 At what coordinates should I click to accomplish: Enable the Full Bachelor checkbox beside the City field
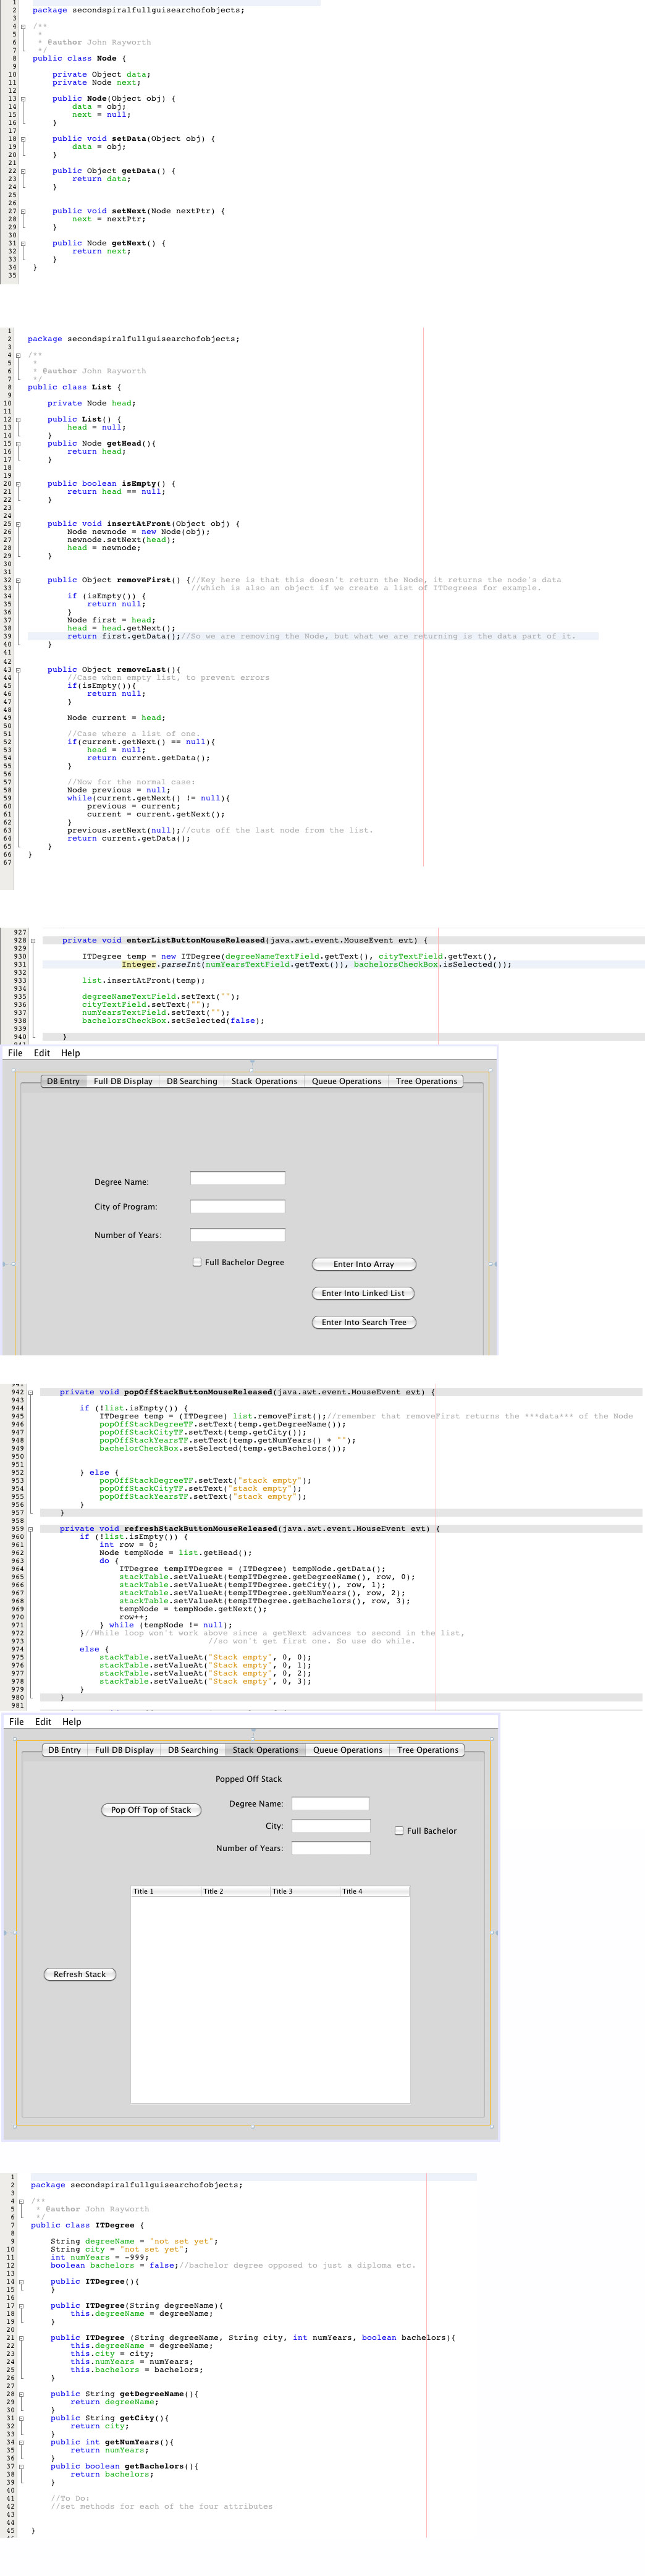point(399,1831)
